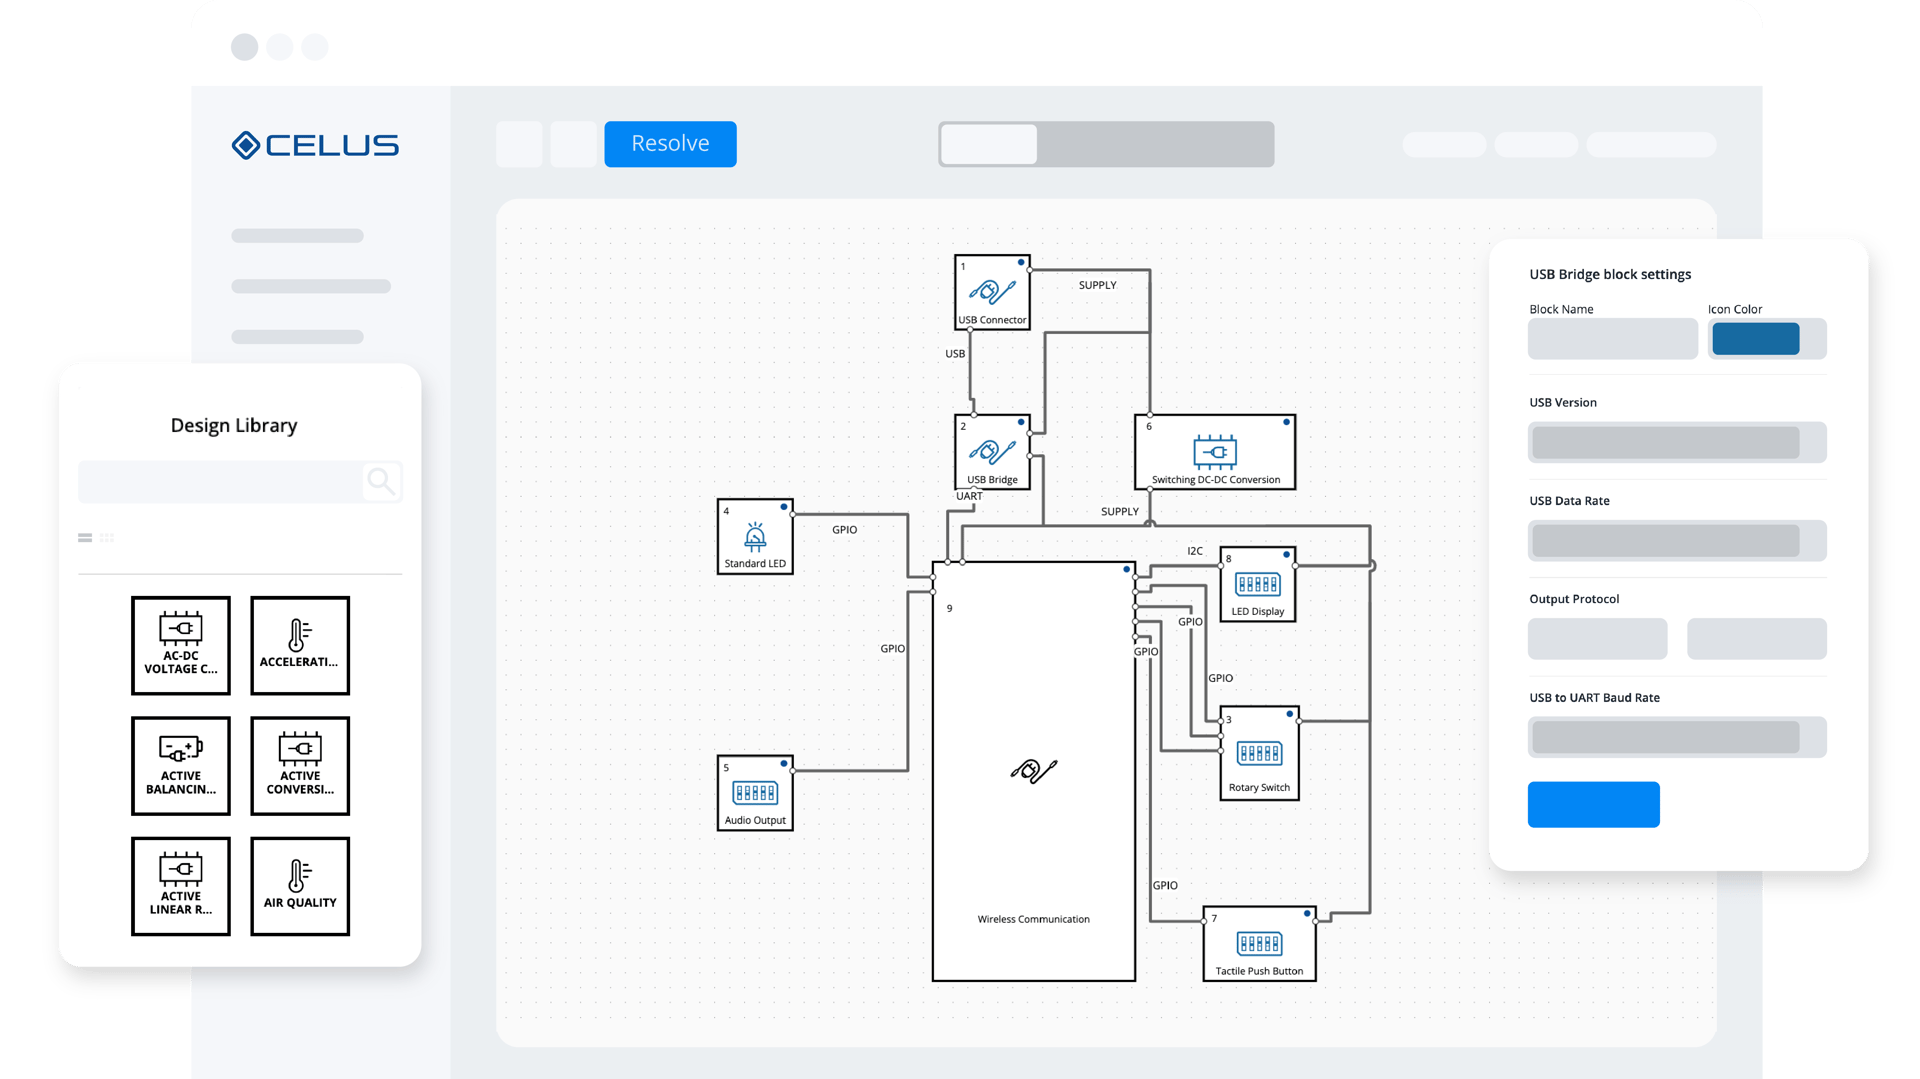Click the toolbar button adjacent to Resolve

(573, 144)
